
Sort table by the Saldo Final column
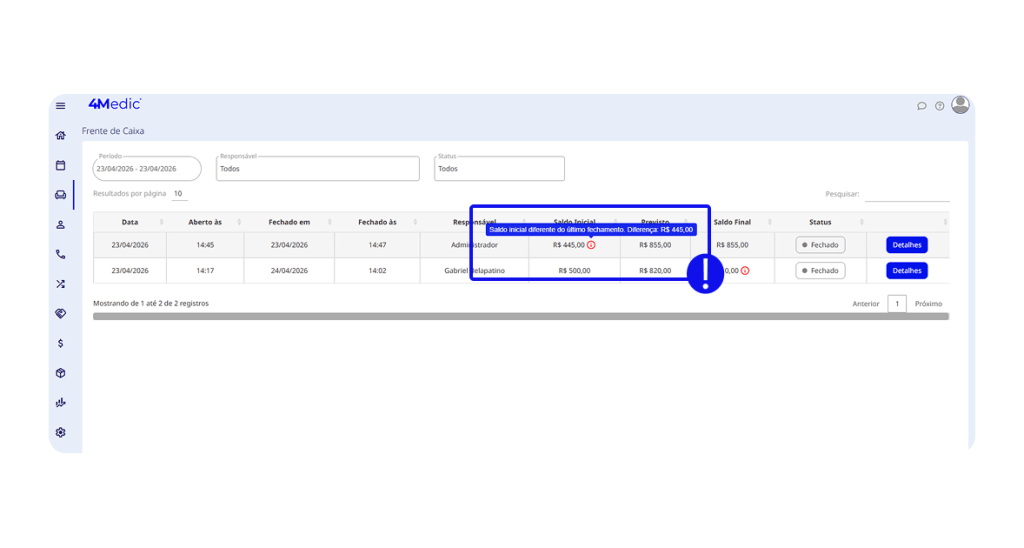tap(732, 222)
